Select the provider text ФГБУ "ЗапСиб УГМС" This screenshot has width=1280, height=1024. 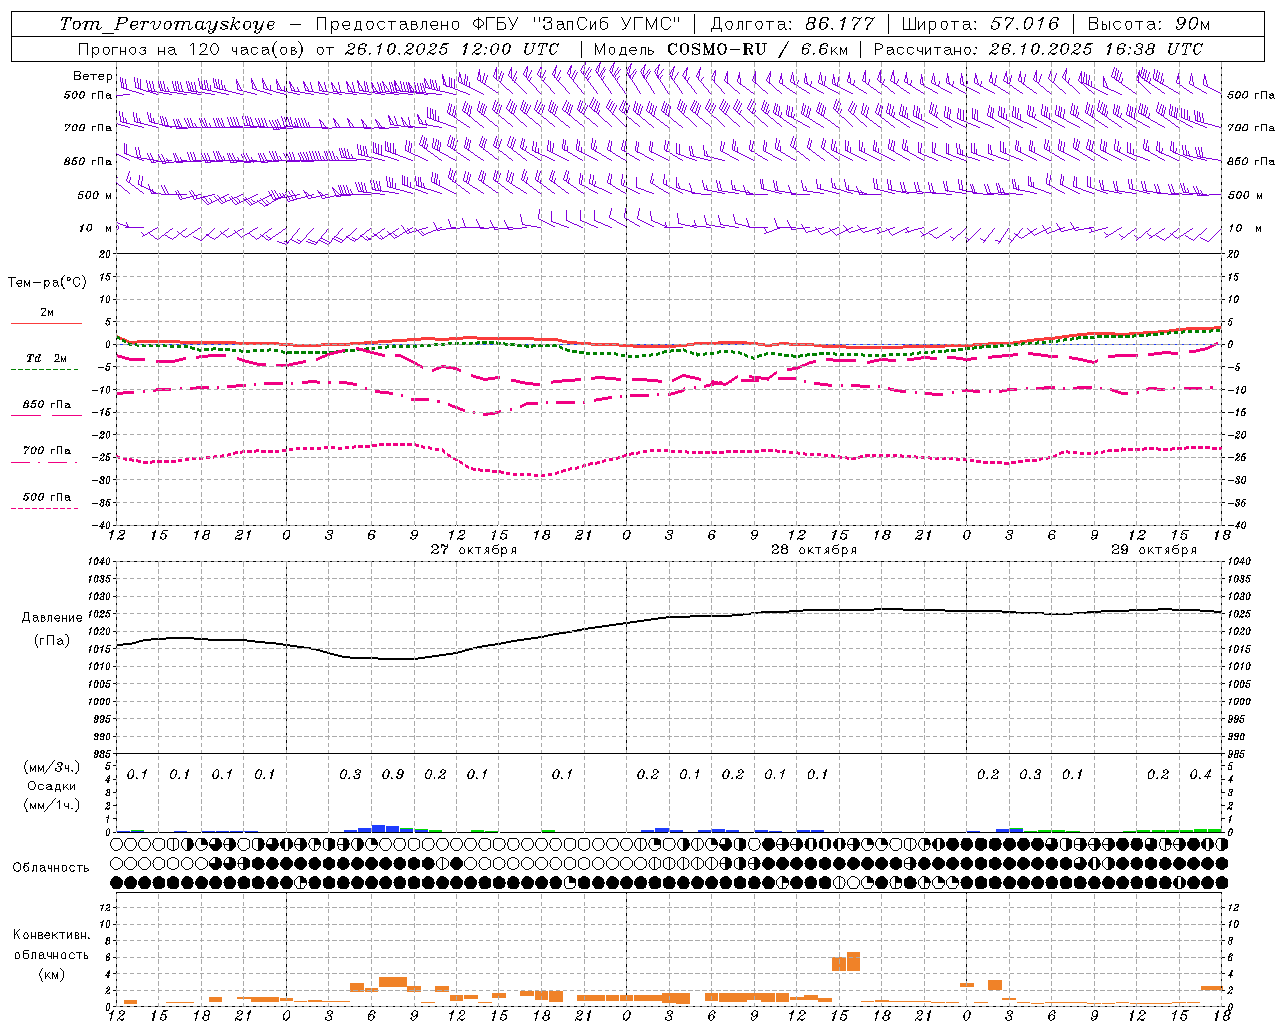[576, 24]
